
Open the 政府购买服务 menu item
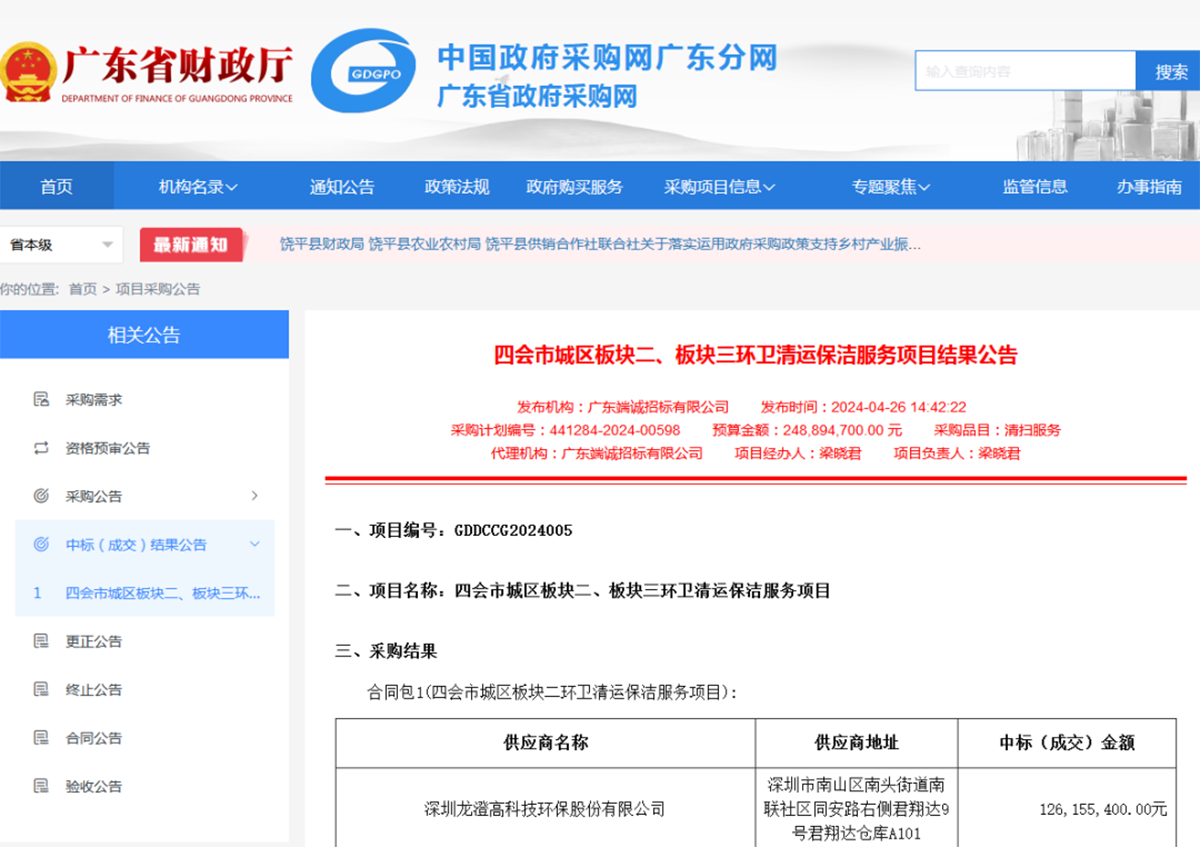pyautogui.click(x=575, y=187)
